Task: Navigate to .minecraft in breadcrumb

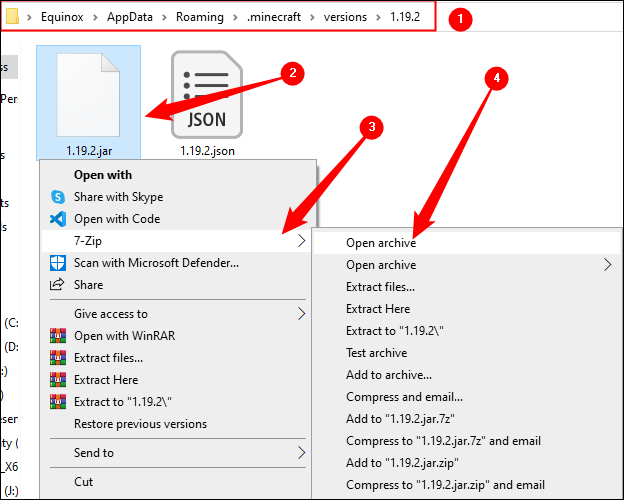Action: (x=274, y=17)
